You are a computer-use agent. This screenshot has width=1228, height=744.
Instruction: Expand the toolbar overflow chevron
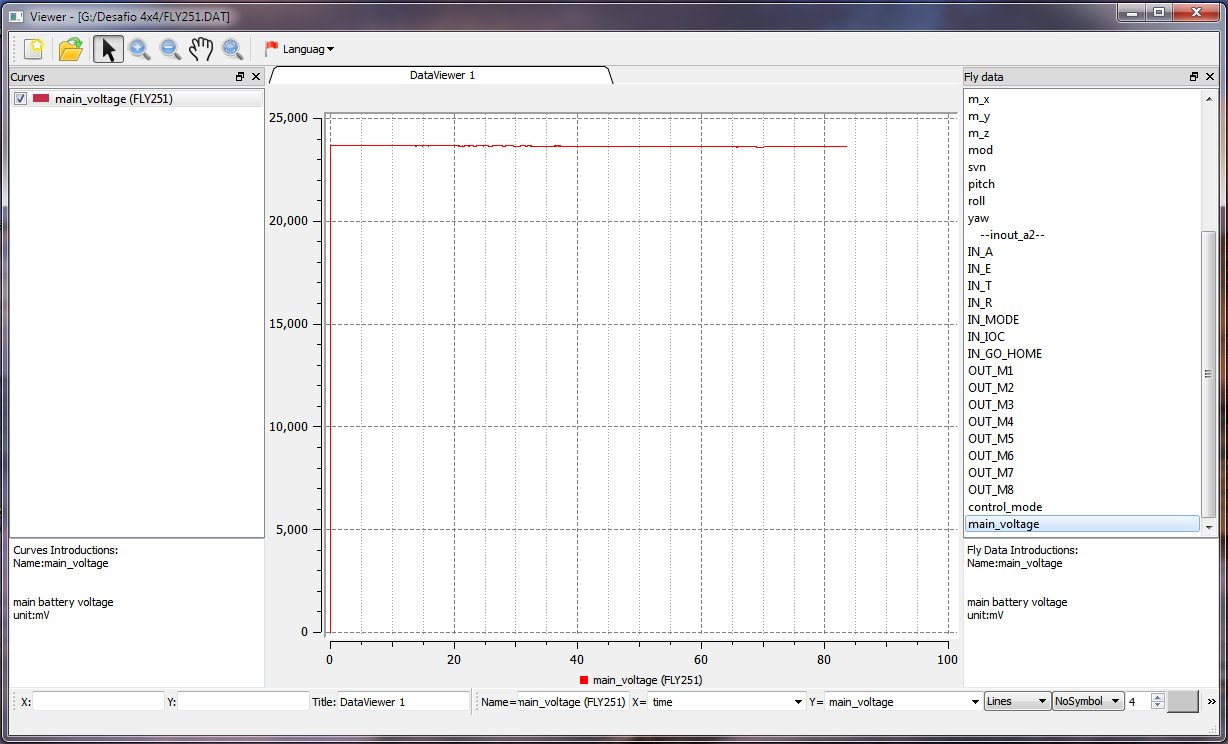pos(1212,702)
